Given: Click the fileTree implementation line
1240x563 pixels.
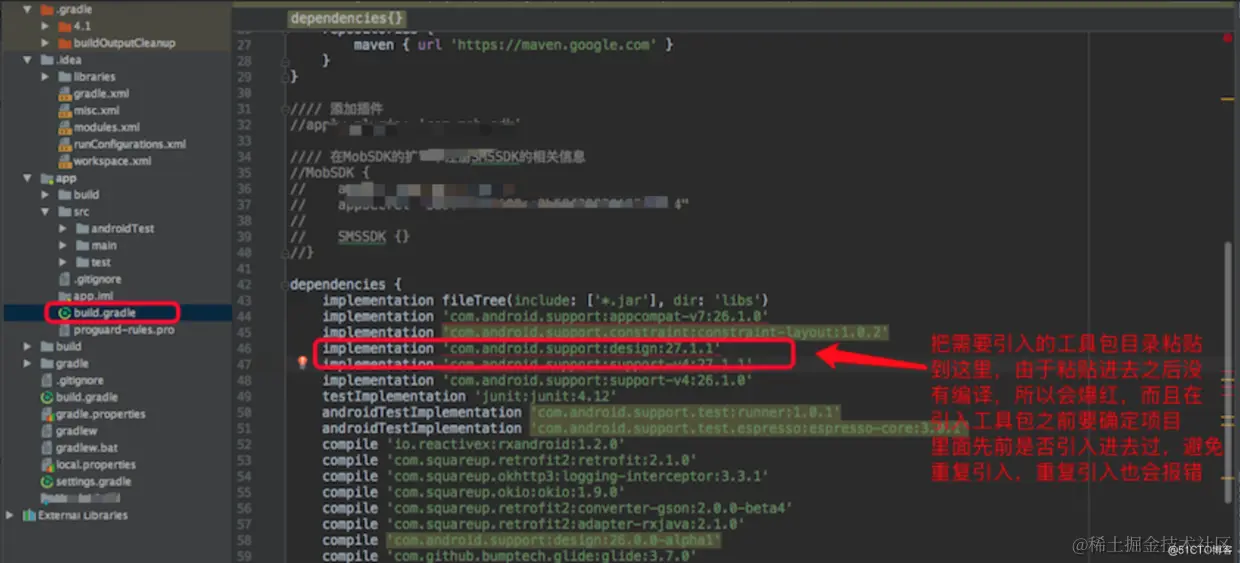Looking at the screenshot, I should click(545, 300).
